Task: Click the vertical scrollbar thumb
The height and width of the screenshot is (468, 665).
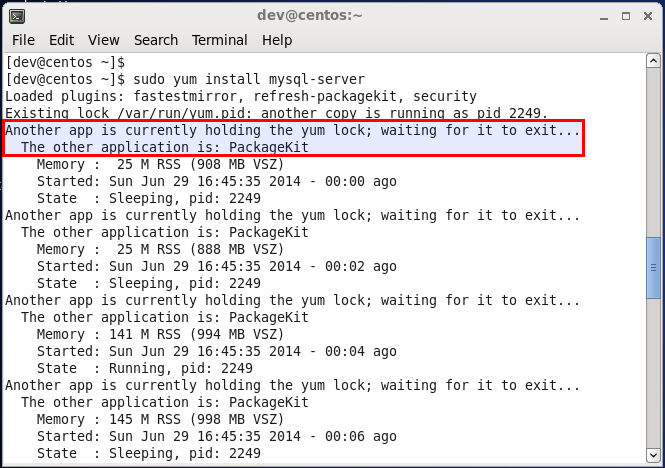Action: click(x=653, y=268)
